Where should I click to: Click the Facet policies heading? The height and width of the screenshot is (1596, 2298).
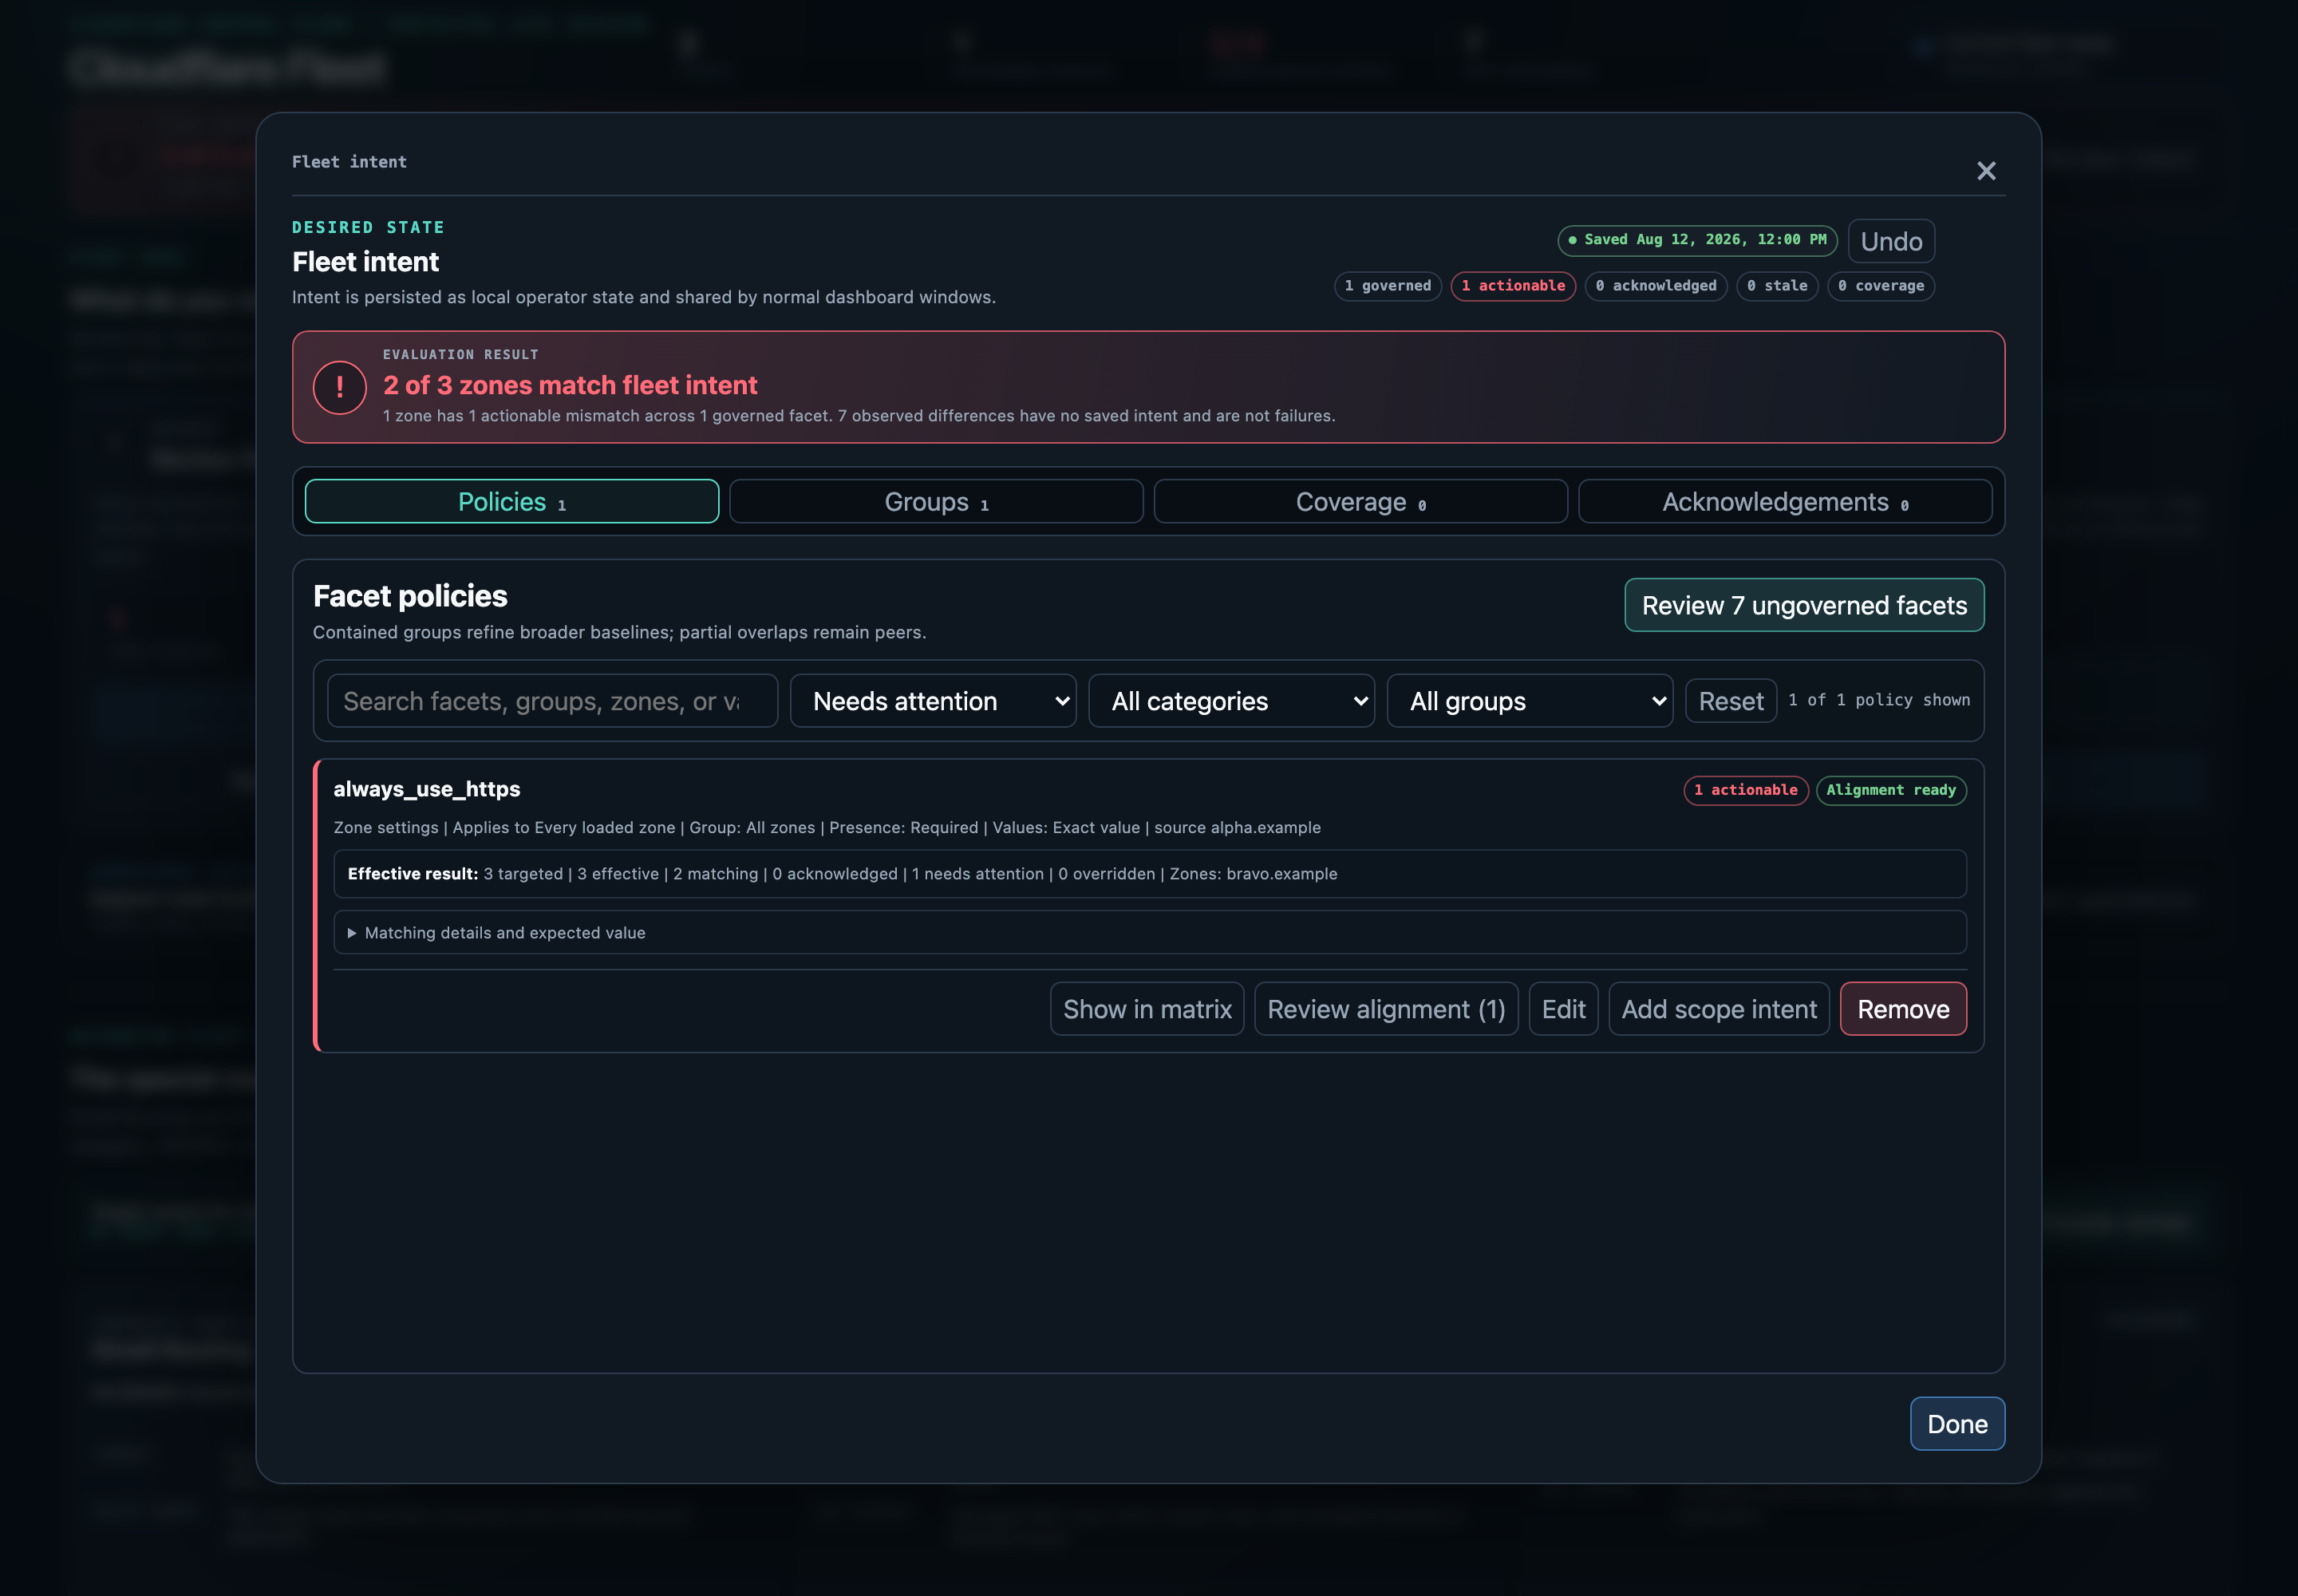[410, 596]
